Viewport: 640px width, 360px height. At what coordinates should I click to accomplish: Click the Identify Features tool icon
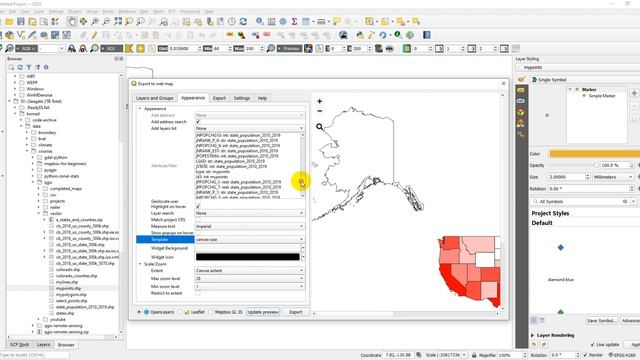(x=260, y=22)
